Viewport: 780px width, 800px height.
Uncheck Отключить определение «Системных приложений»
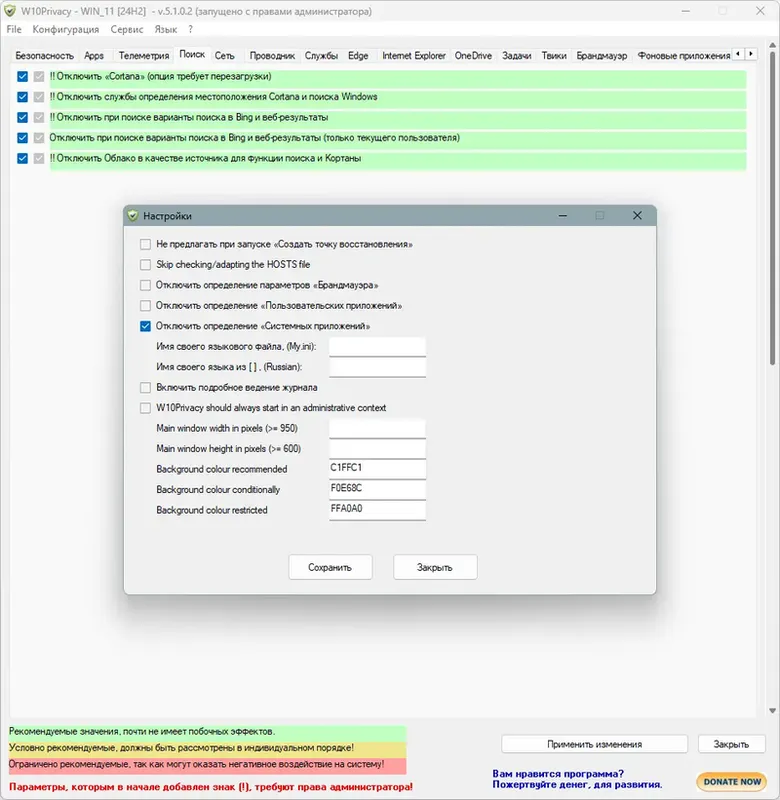tap(145, 326)
